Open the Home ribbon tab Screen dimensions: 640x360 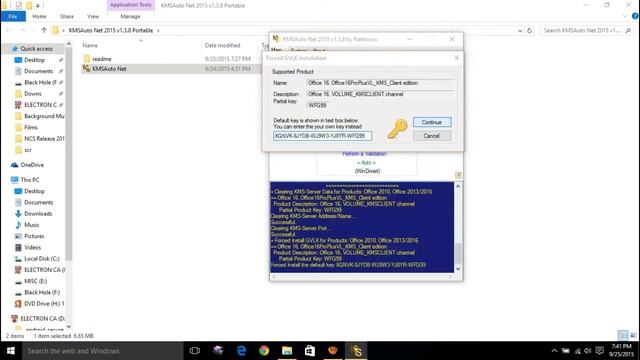point(39,16)
